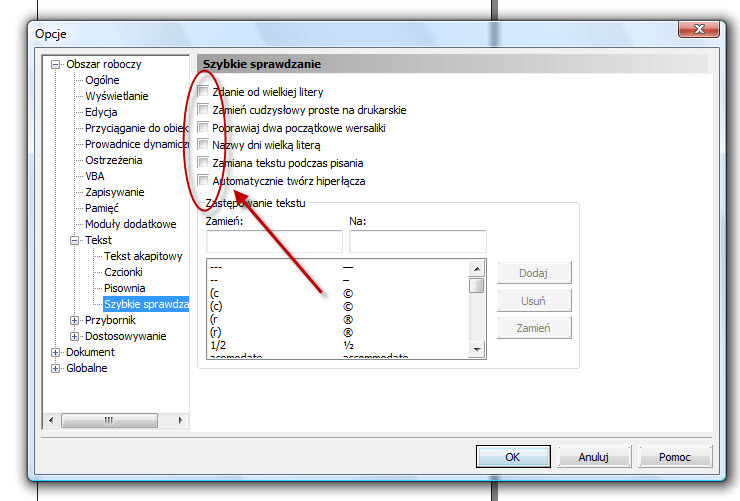This screenshot has height=501, width=740.
Task: Click the replacement list scrollbar down arrow
Action: [x=477, y=350]
